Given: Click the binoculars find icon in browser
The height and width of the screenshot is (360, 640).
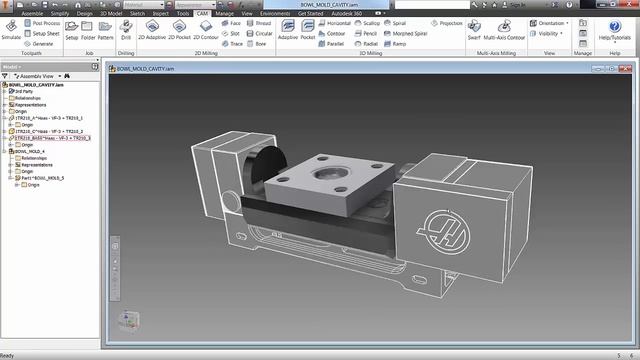Looking at the screenshot, I should click(67, 76).
